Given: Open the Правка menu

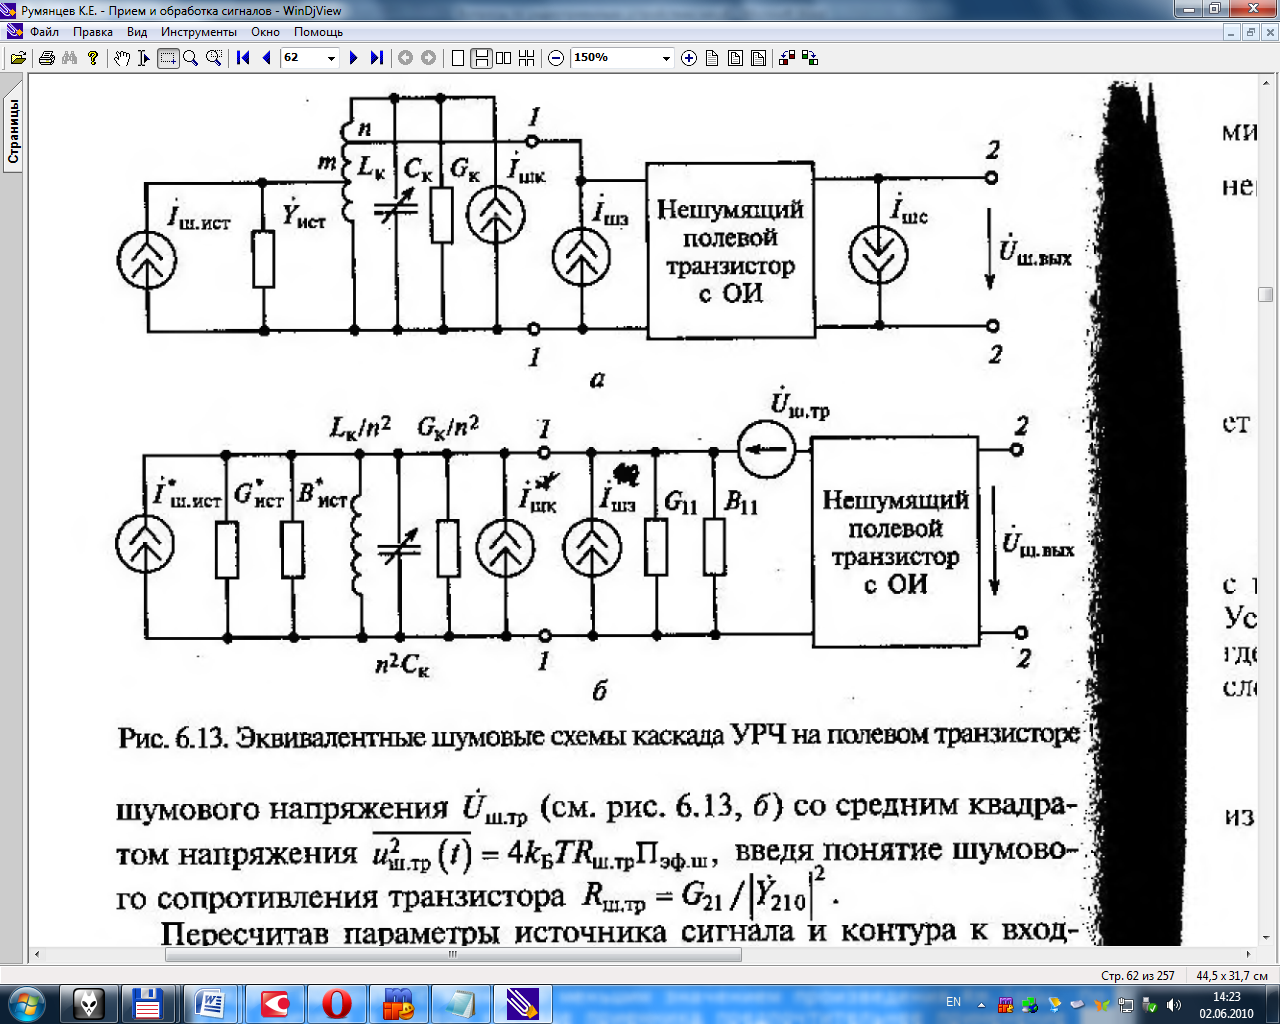Looking at the screenshot, I should click(x=92, y=32).
